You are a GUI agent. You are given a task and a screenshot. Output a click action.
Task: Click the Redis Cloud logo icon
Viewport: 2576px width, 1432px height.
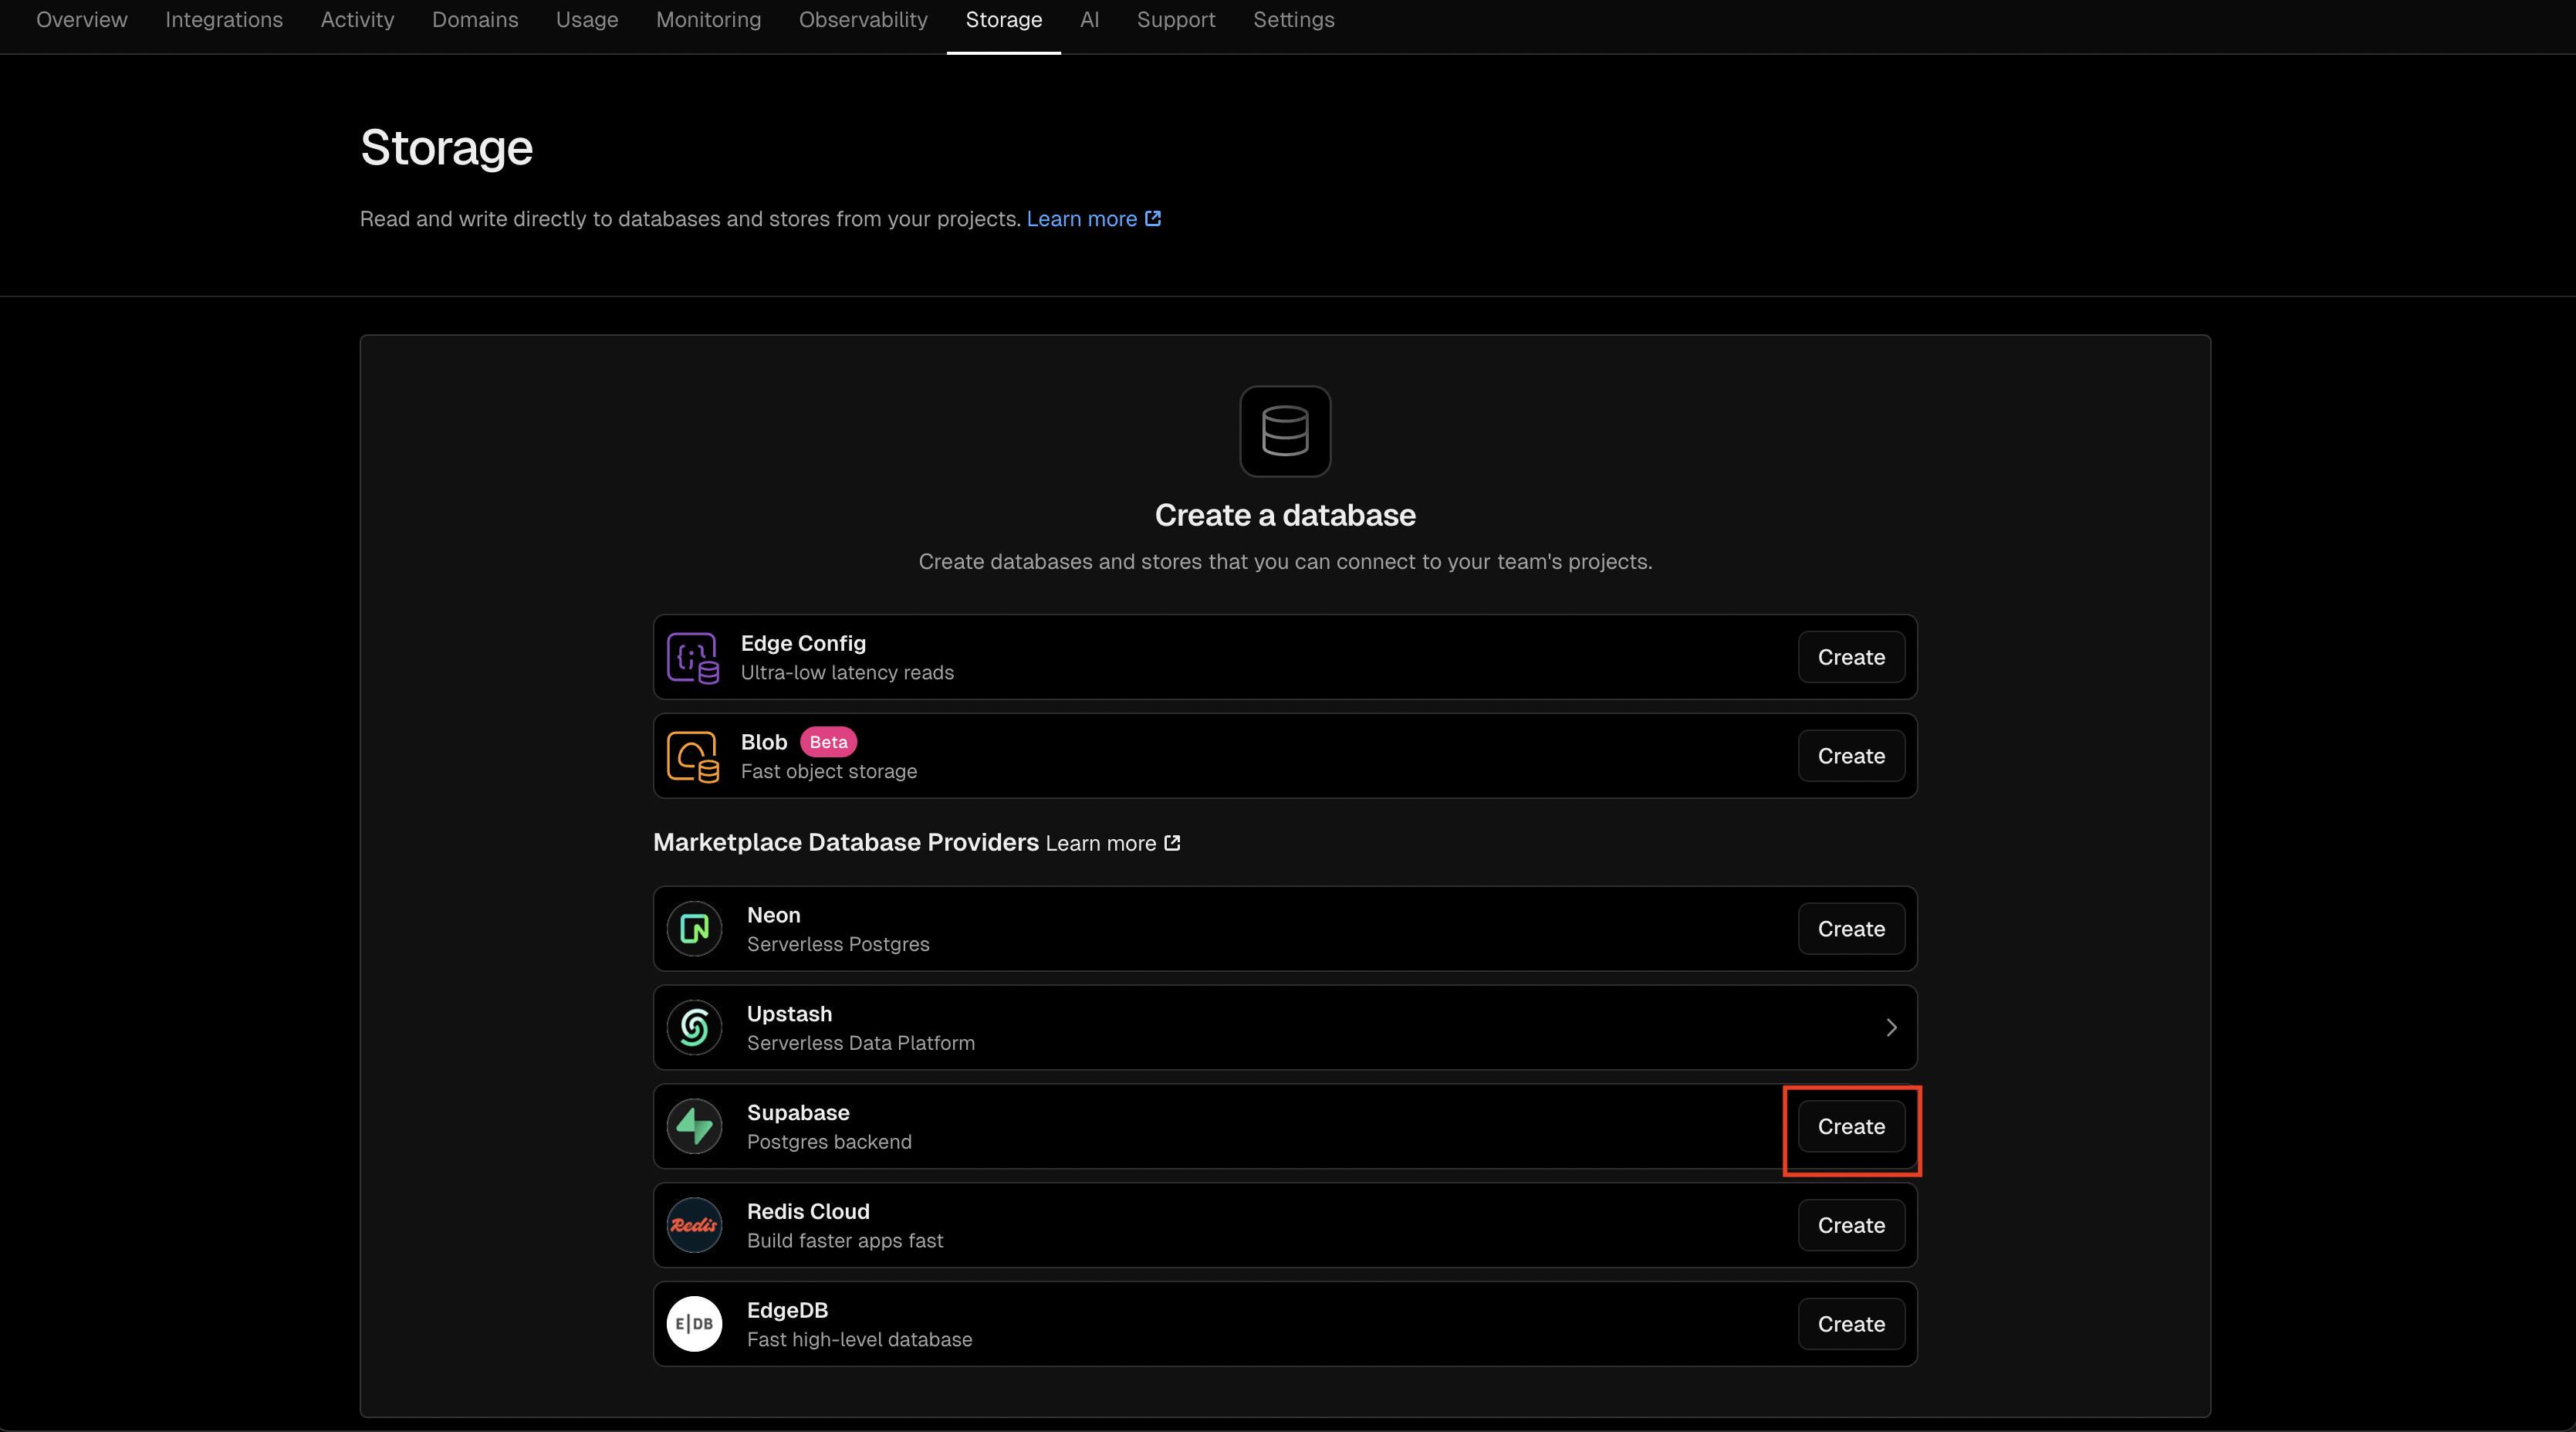694,1225
